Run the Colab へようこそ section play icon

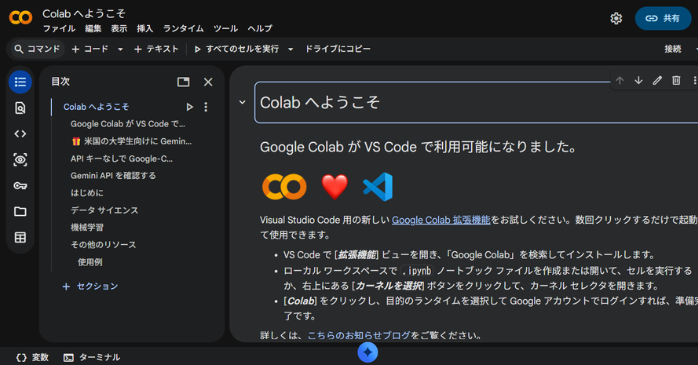coord(190,107)
